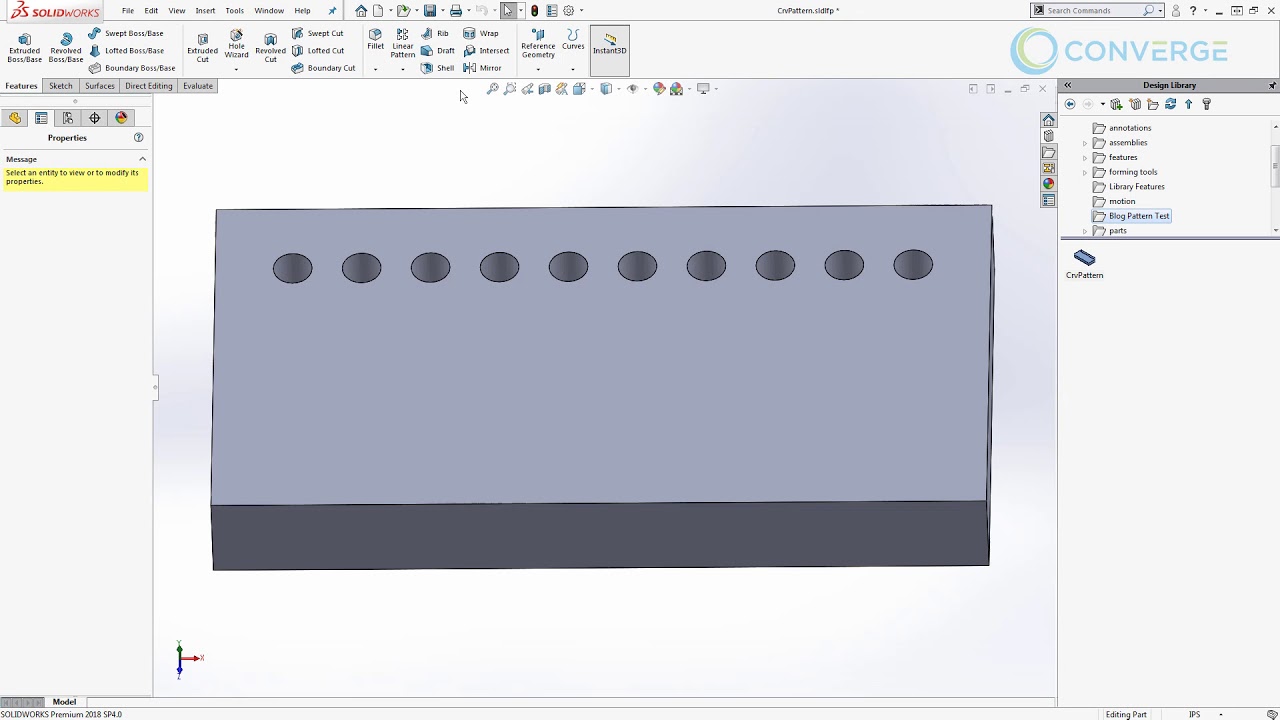1280x720 pixels.
Task: Click in Search Commands field
Action: (1093, 10)
